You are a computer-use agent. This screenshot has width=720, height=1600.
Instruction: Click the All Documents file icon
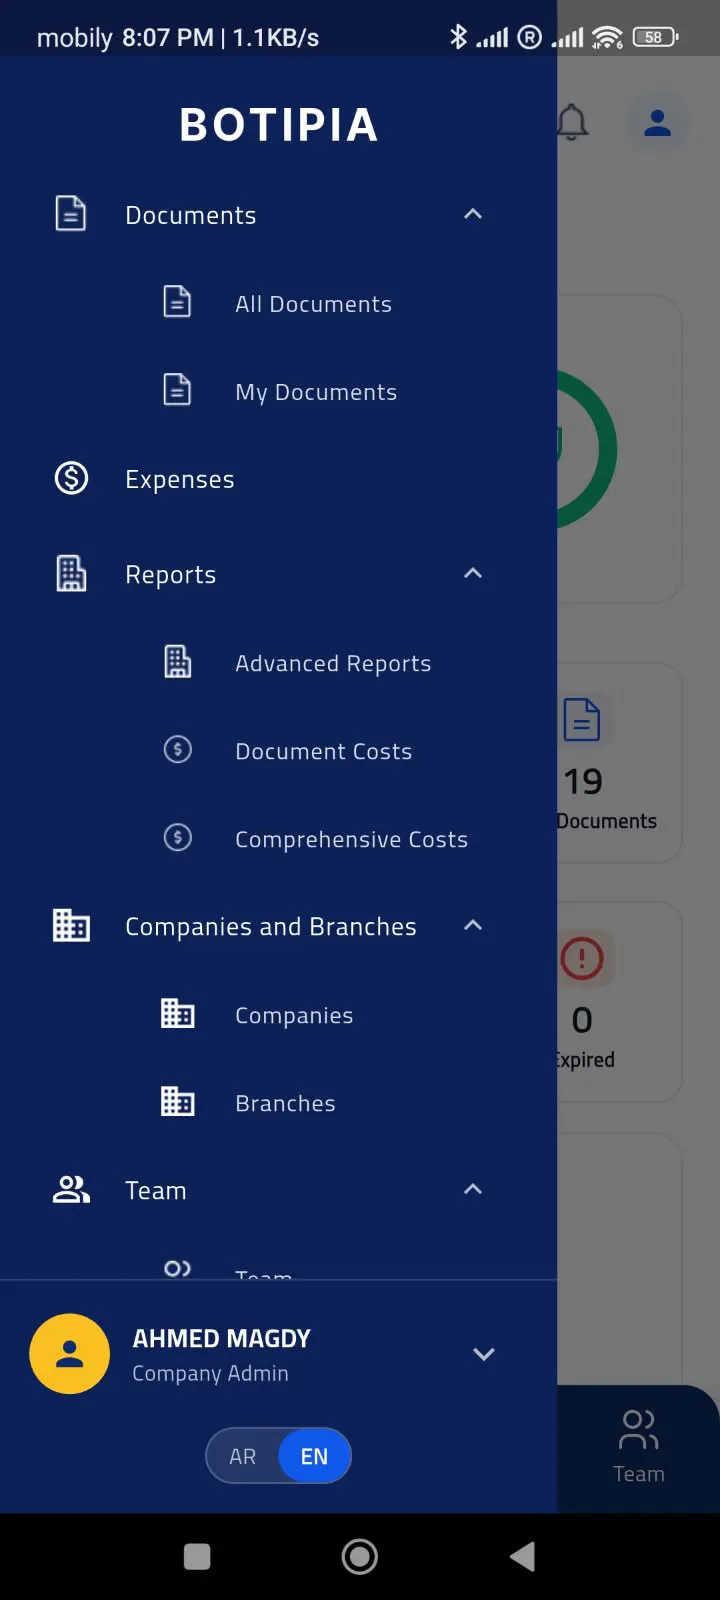click(x=177, y=302)
